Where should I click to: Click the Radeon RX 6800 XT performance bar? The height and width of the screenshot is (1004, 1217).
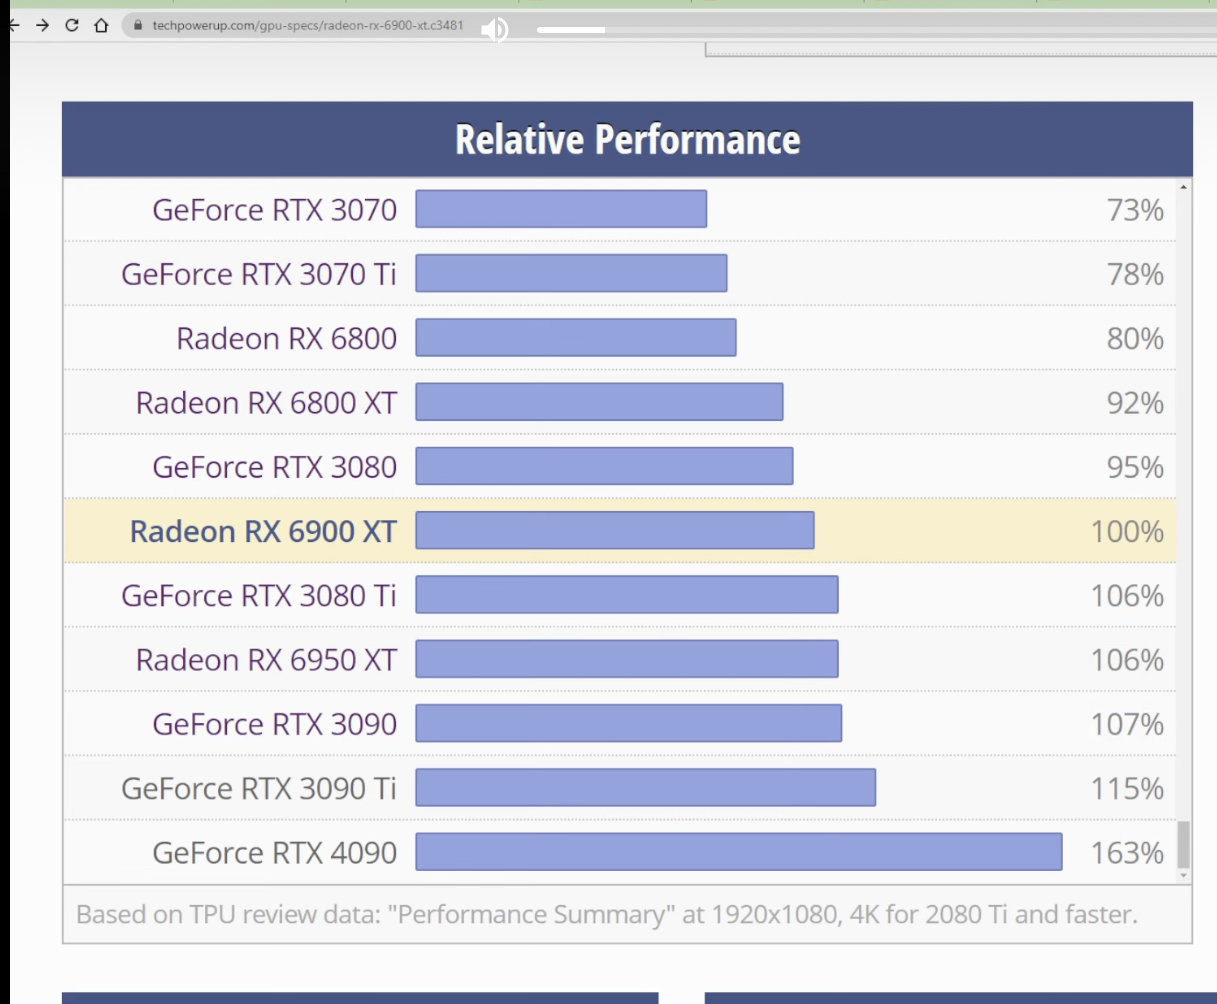[x=599, y=402]
